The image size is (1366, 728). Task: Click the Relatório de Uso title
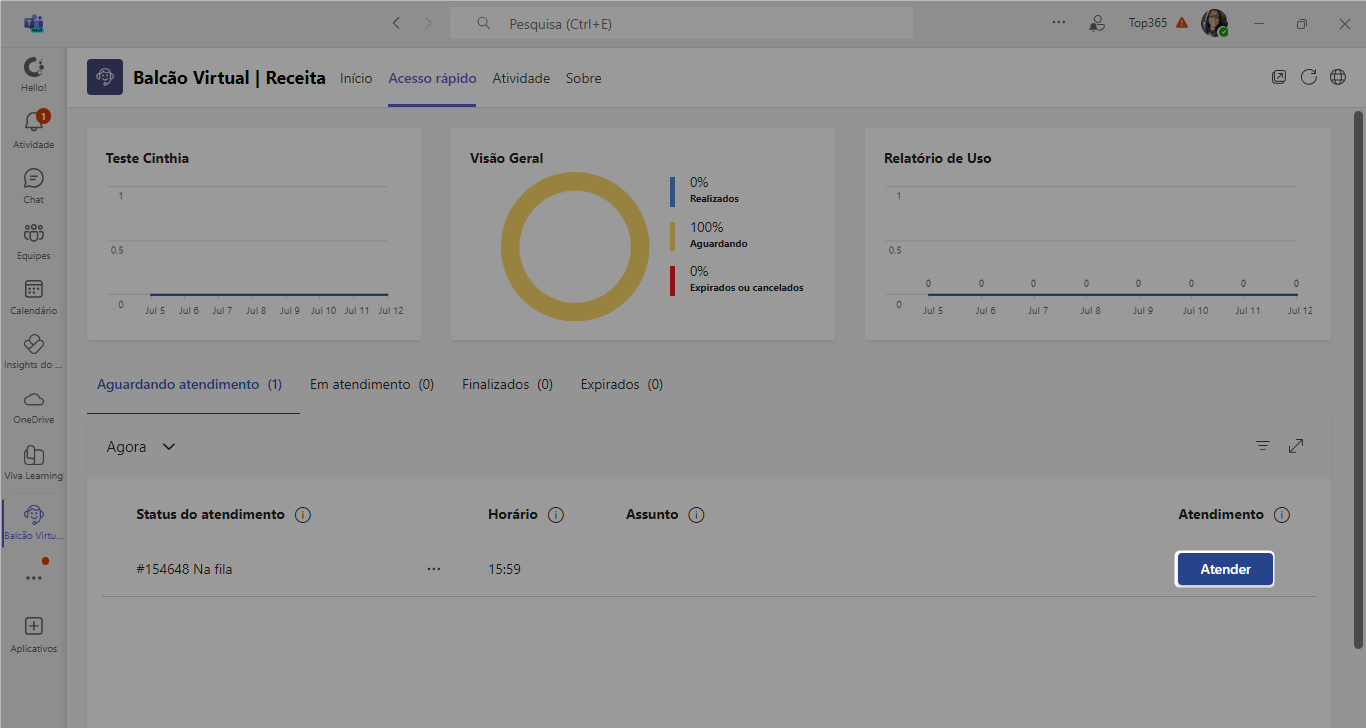click(x=938, y=158)
